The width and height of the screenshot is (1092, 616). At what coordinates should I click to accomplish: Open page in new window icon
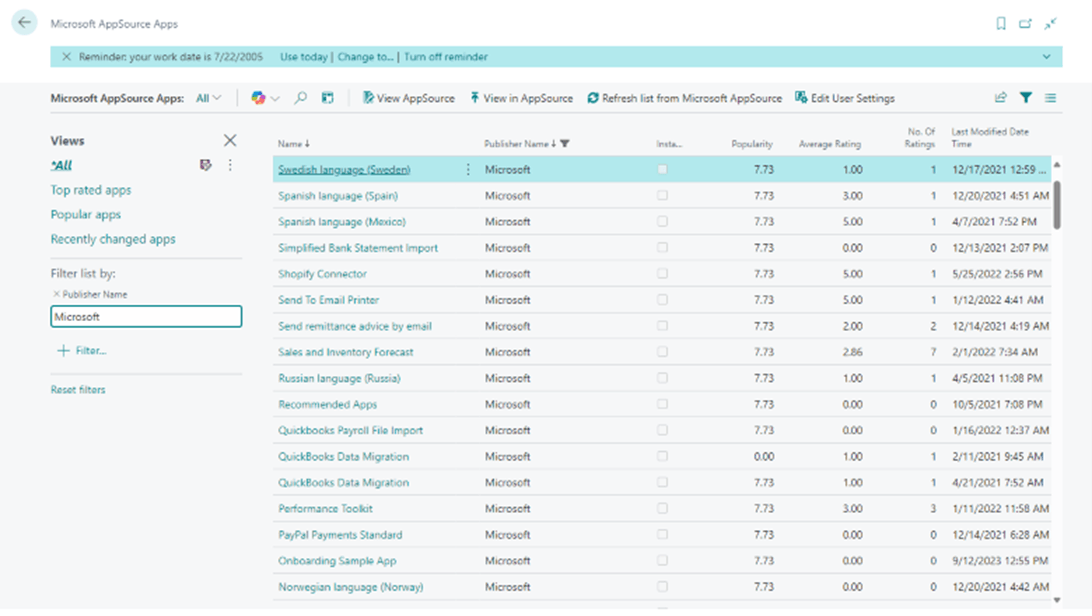[1025, 24]
